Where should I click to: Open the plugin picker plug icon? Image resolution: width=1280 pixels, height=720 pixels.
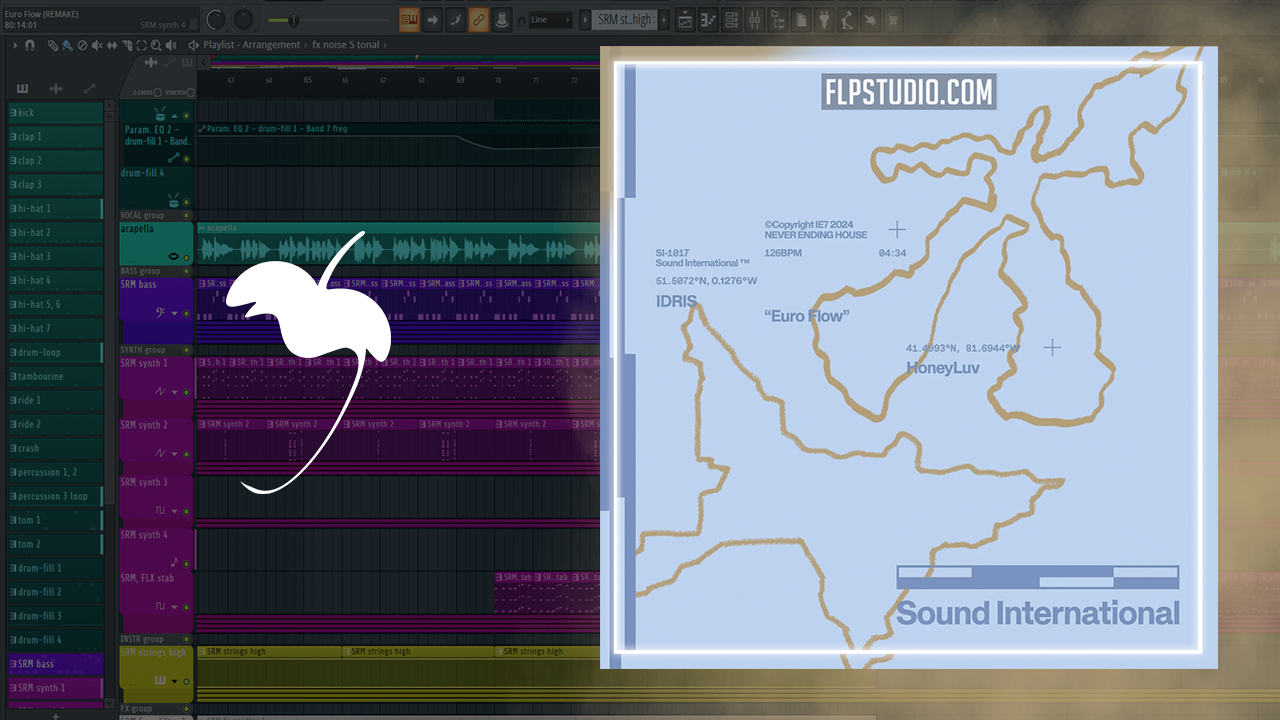(824, 20)
